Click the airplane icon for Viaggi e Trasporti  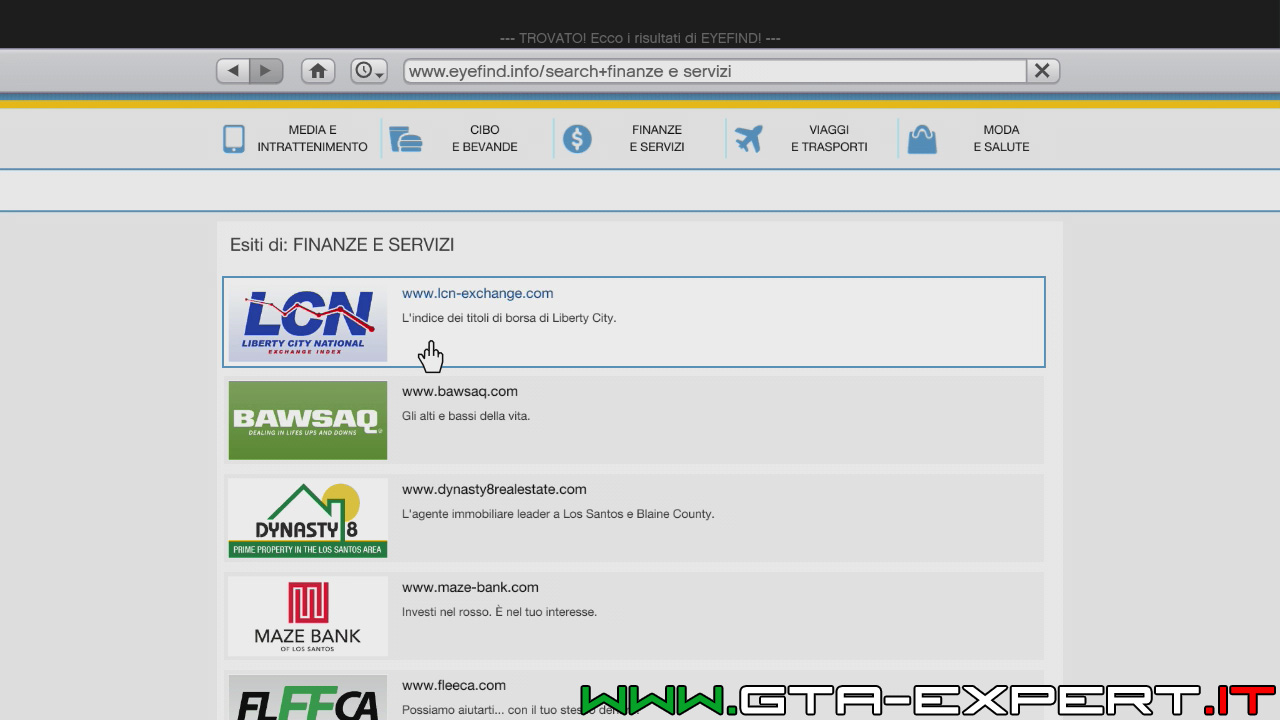click(748, 139)
